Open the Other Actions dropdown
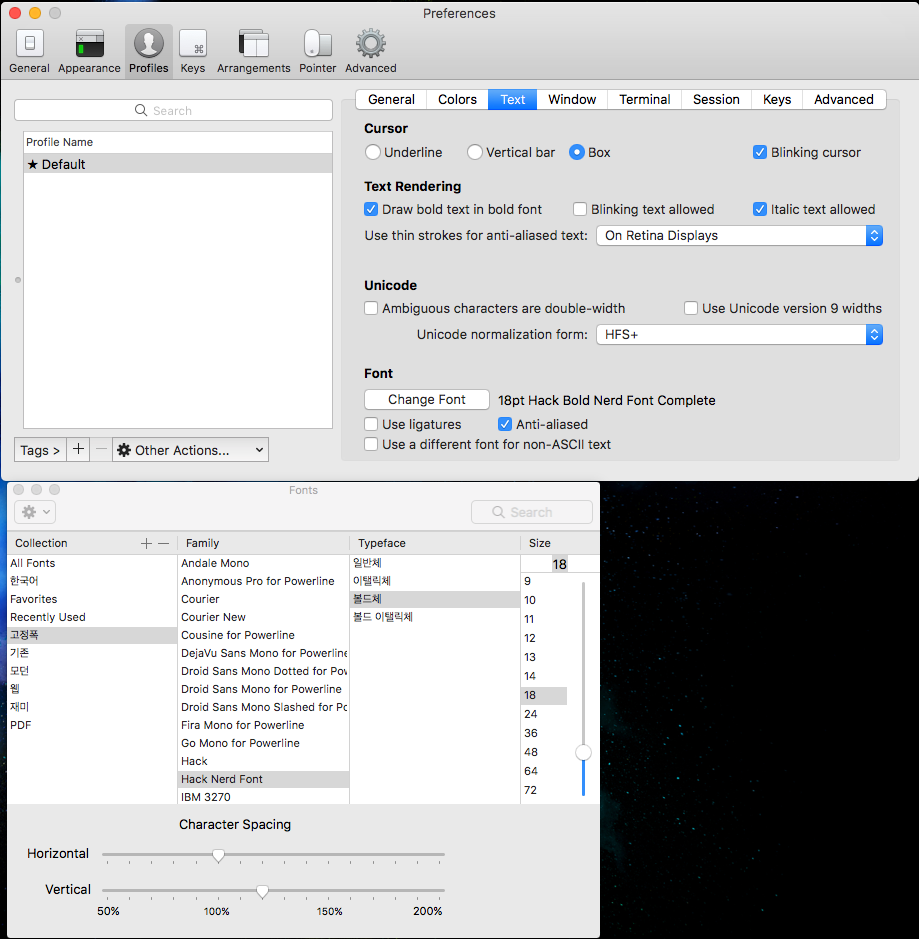This screenshot has width=919, height=939. point(191,450)
